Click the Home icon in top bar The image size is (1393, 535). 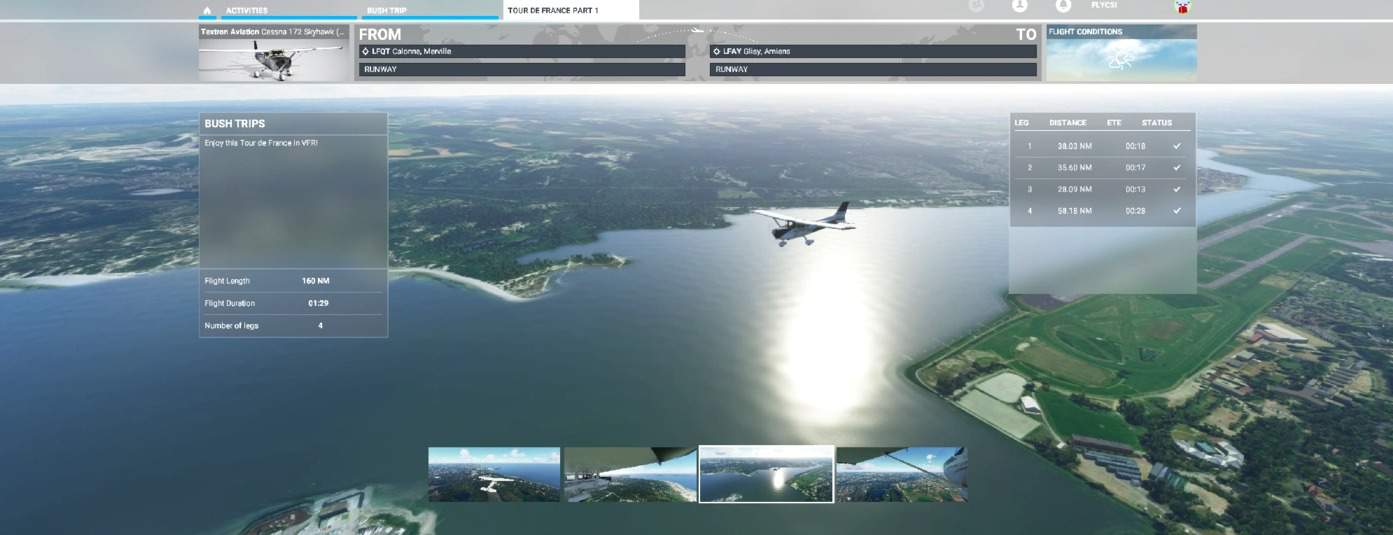(x=207, y=10)
